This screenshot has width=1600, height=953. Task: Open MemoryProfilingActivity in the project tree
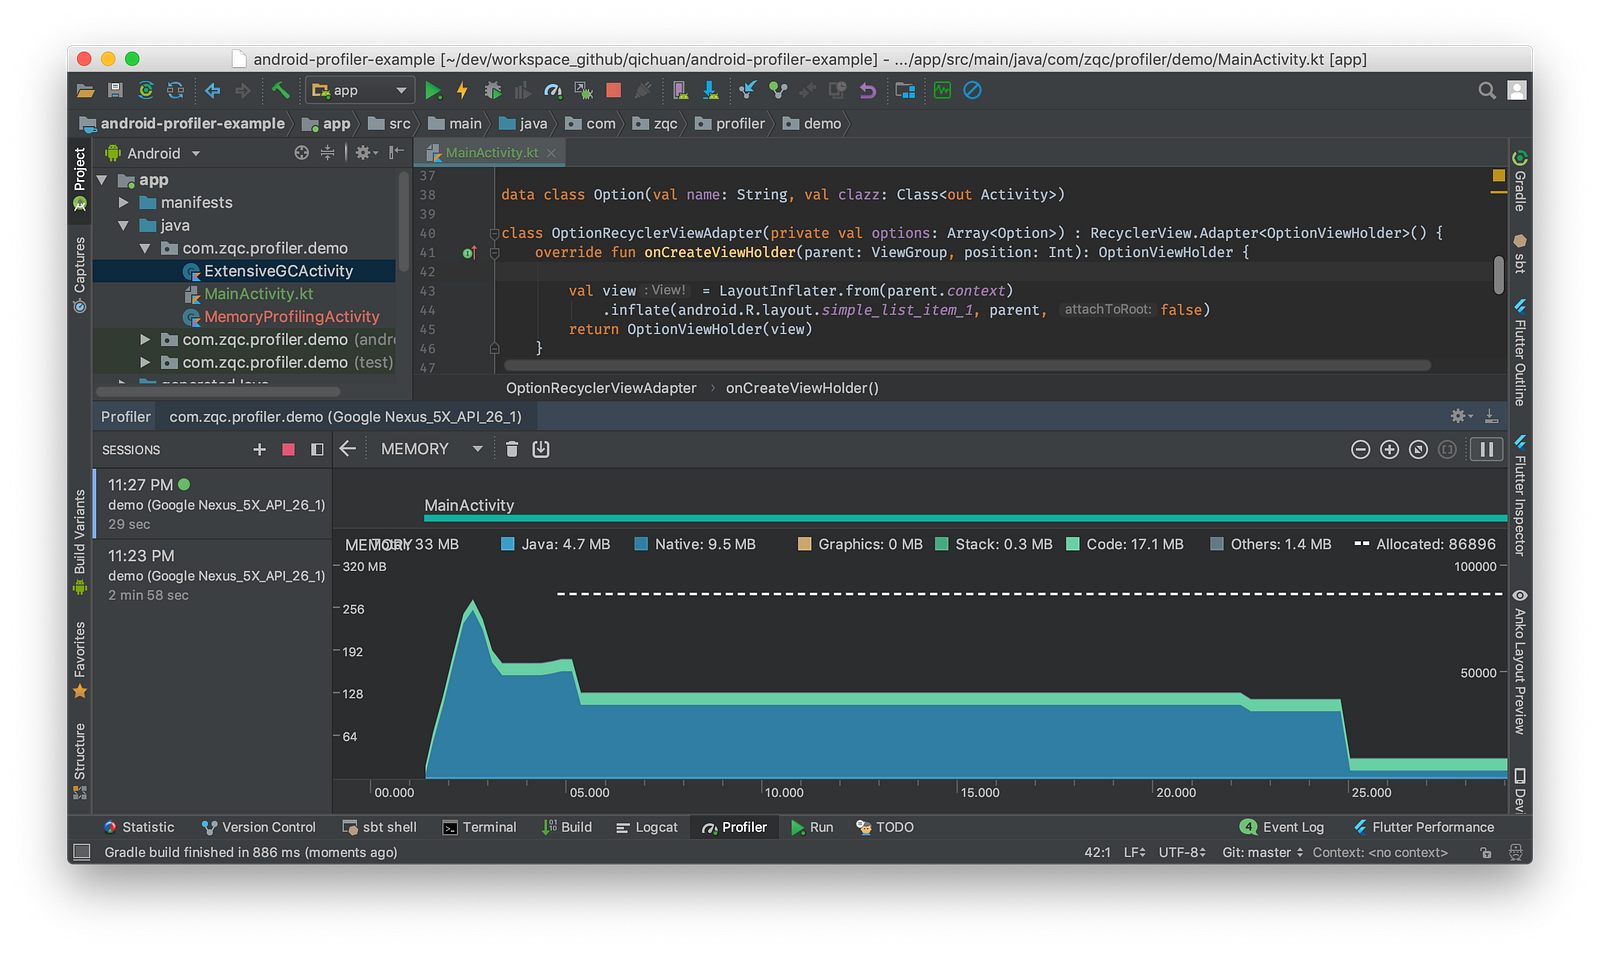point(291,317)
